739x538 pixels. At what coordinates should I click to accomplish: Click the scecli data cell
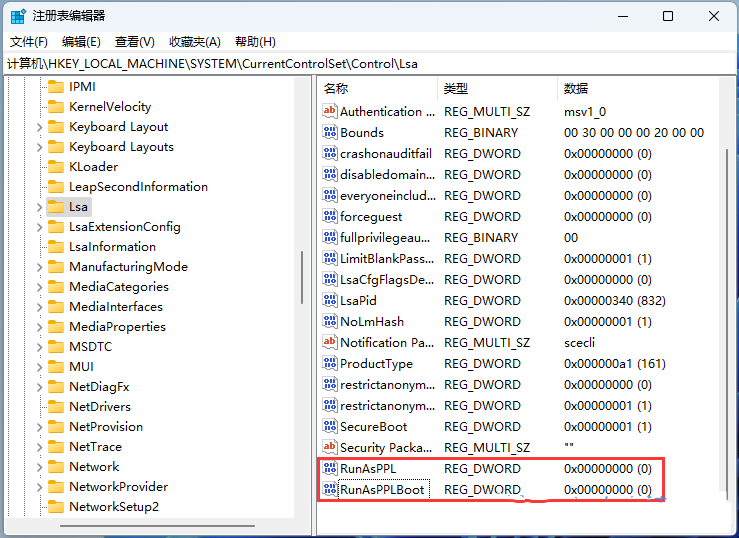(579, 342)
